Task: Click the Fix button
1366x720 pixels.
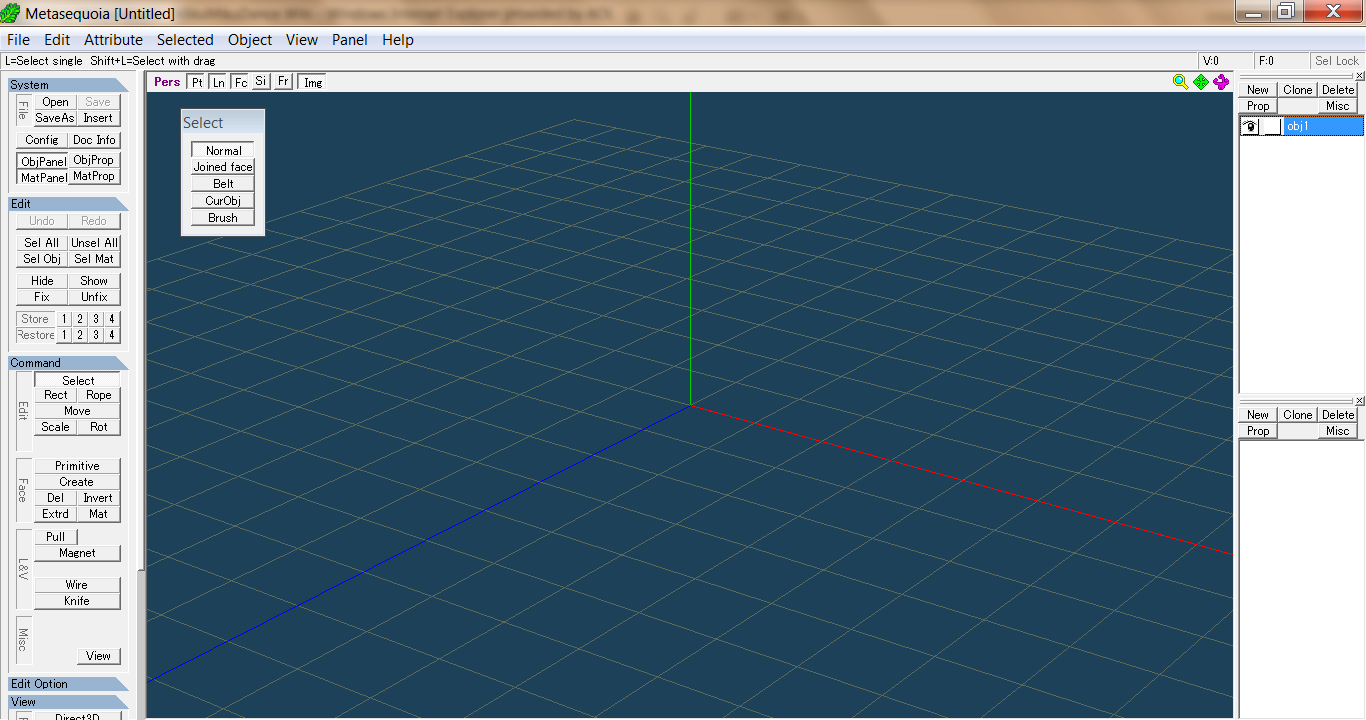Action: 42,297
